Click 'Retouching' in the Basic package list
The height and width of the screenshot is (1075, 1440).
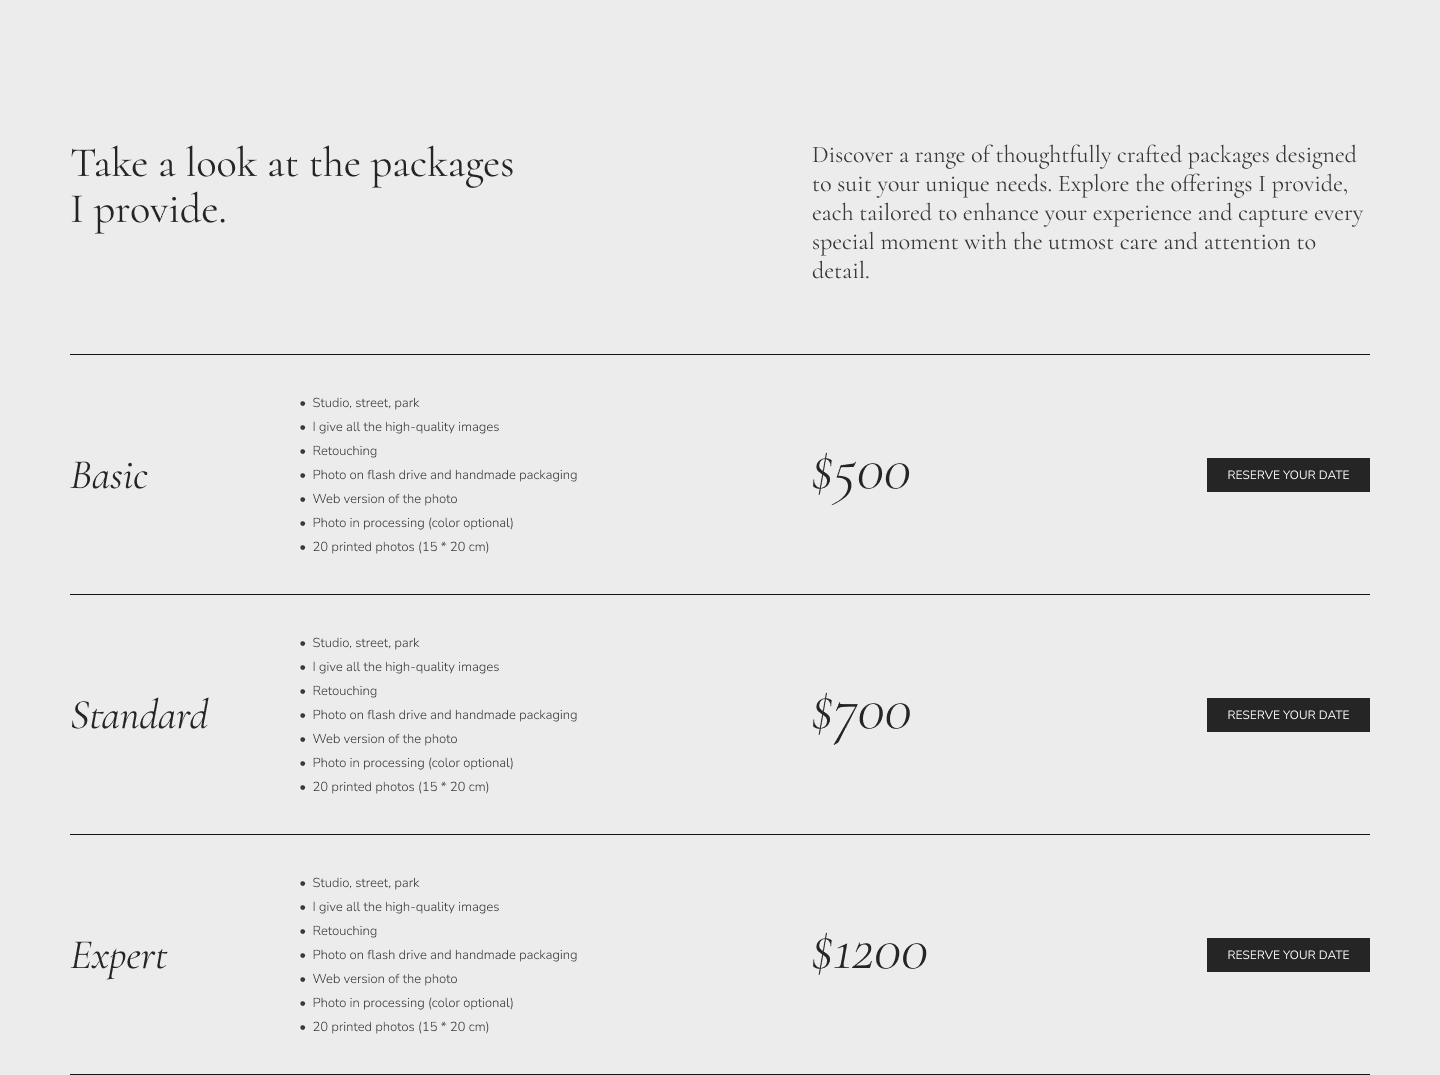tap(344, 451)
